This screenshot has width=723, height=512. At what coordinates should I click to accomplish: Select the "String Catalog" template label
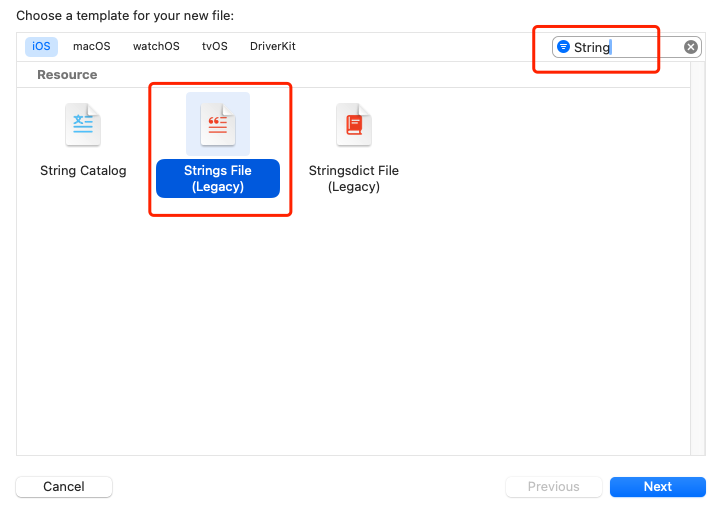pyautogui.click(x=83, y=171)
